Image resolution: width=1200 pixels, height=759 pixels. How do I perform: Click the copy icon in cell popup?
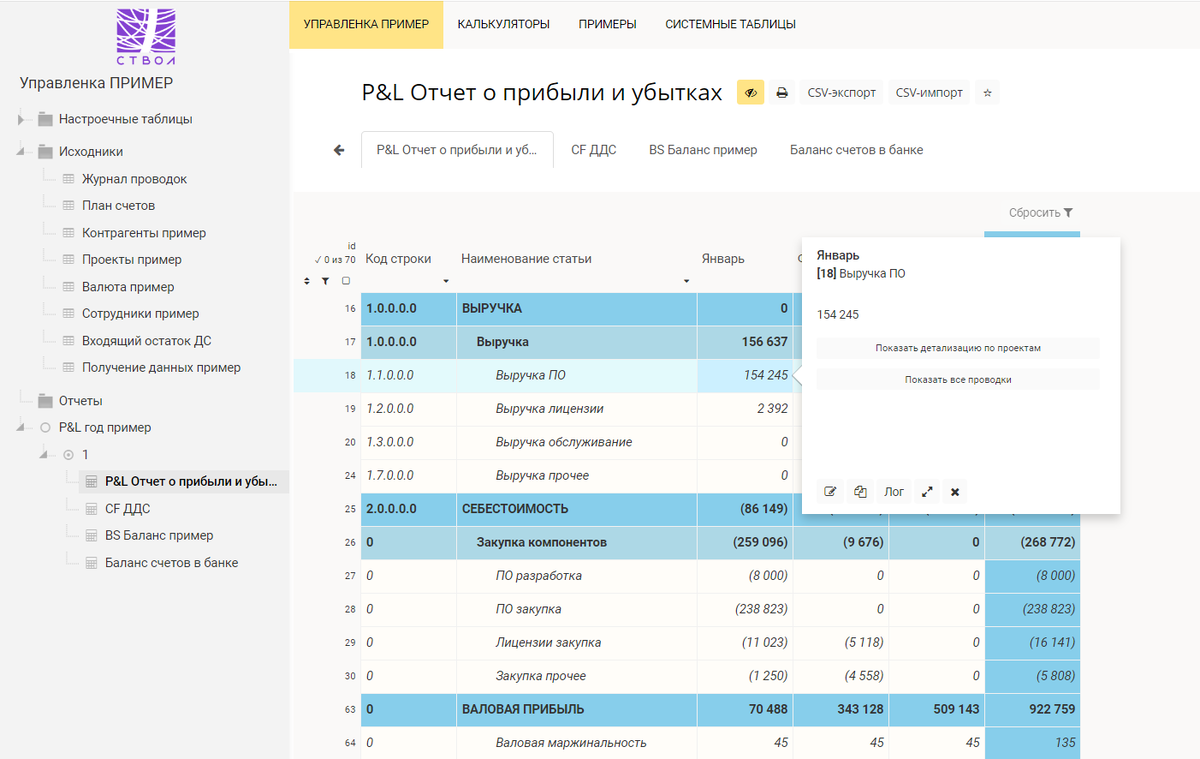860,491
